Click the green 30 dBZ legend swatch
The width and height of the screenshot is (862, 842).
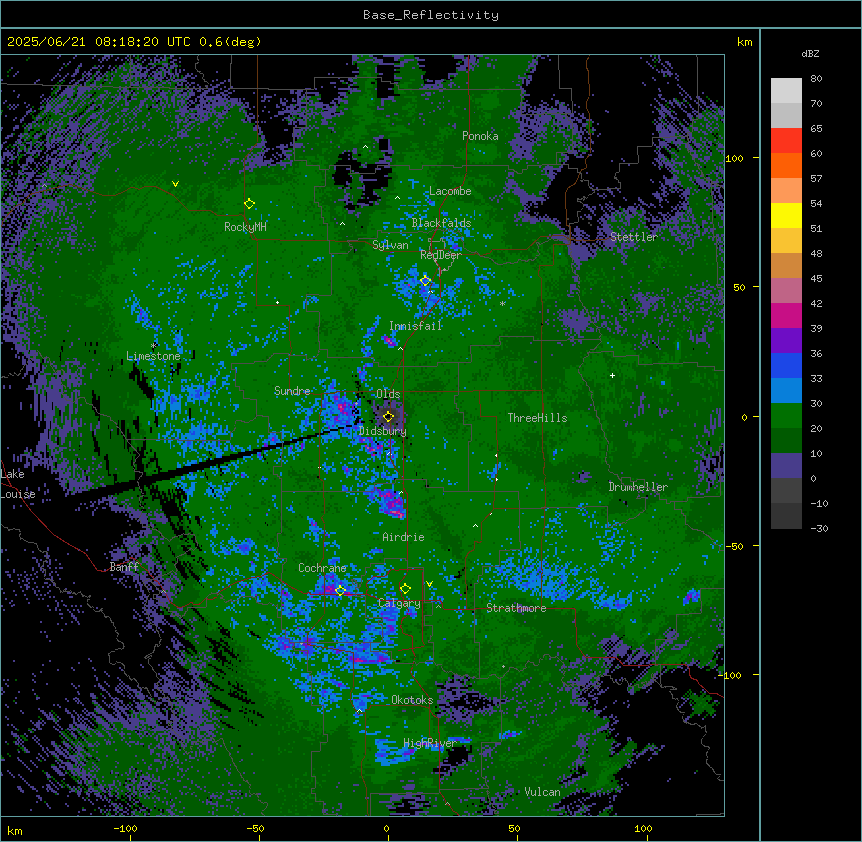(786, 416)
